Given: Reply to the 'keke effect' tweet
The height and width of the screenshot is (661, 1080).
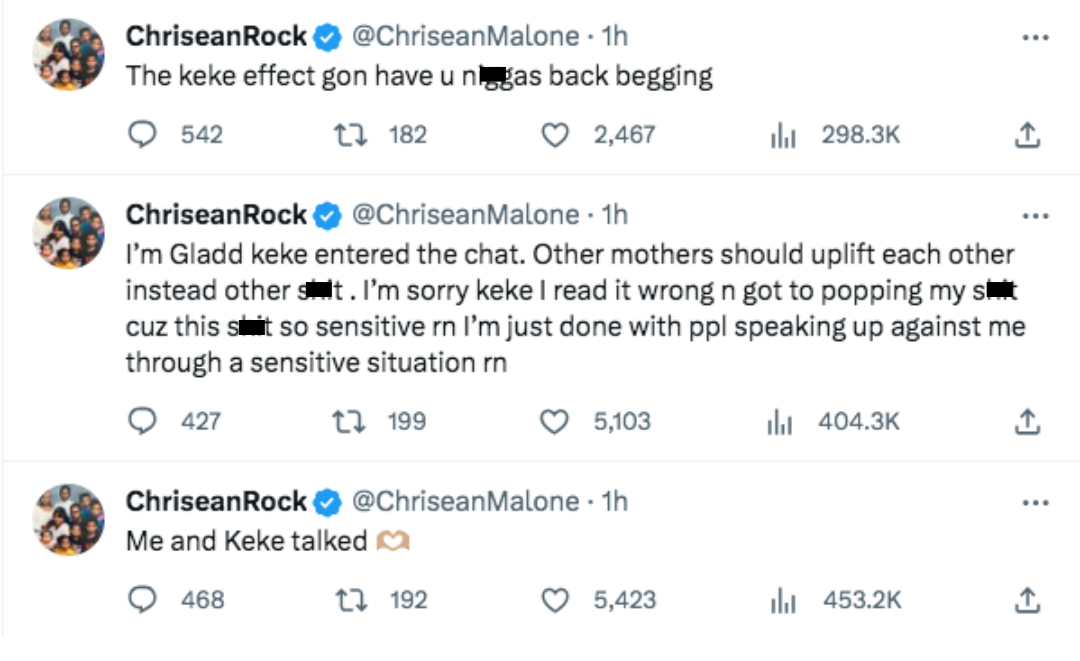Looking at the screenshot, I should (146, 135).
